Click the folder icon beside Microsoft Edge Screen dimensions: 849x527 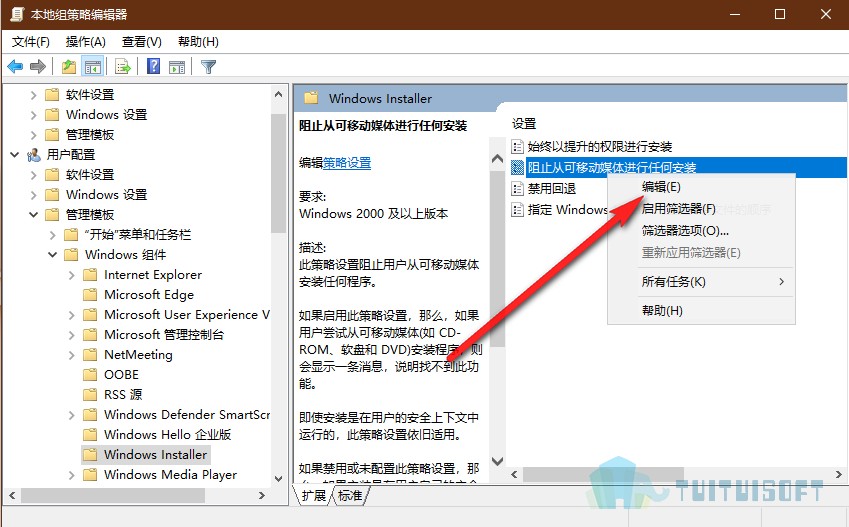click(90, 295)
